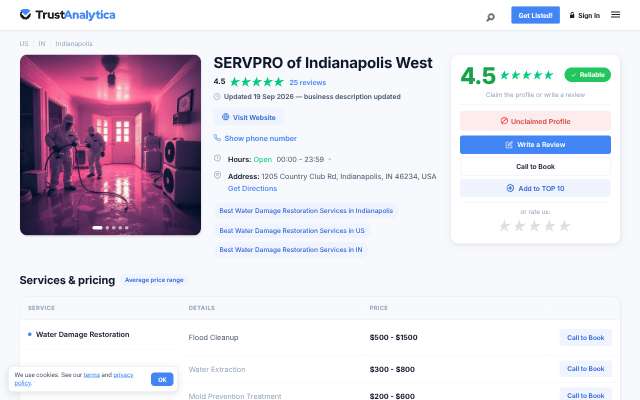Click Call to Book in rating card

[x=535, y=167]
